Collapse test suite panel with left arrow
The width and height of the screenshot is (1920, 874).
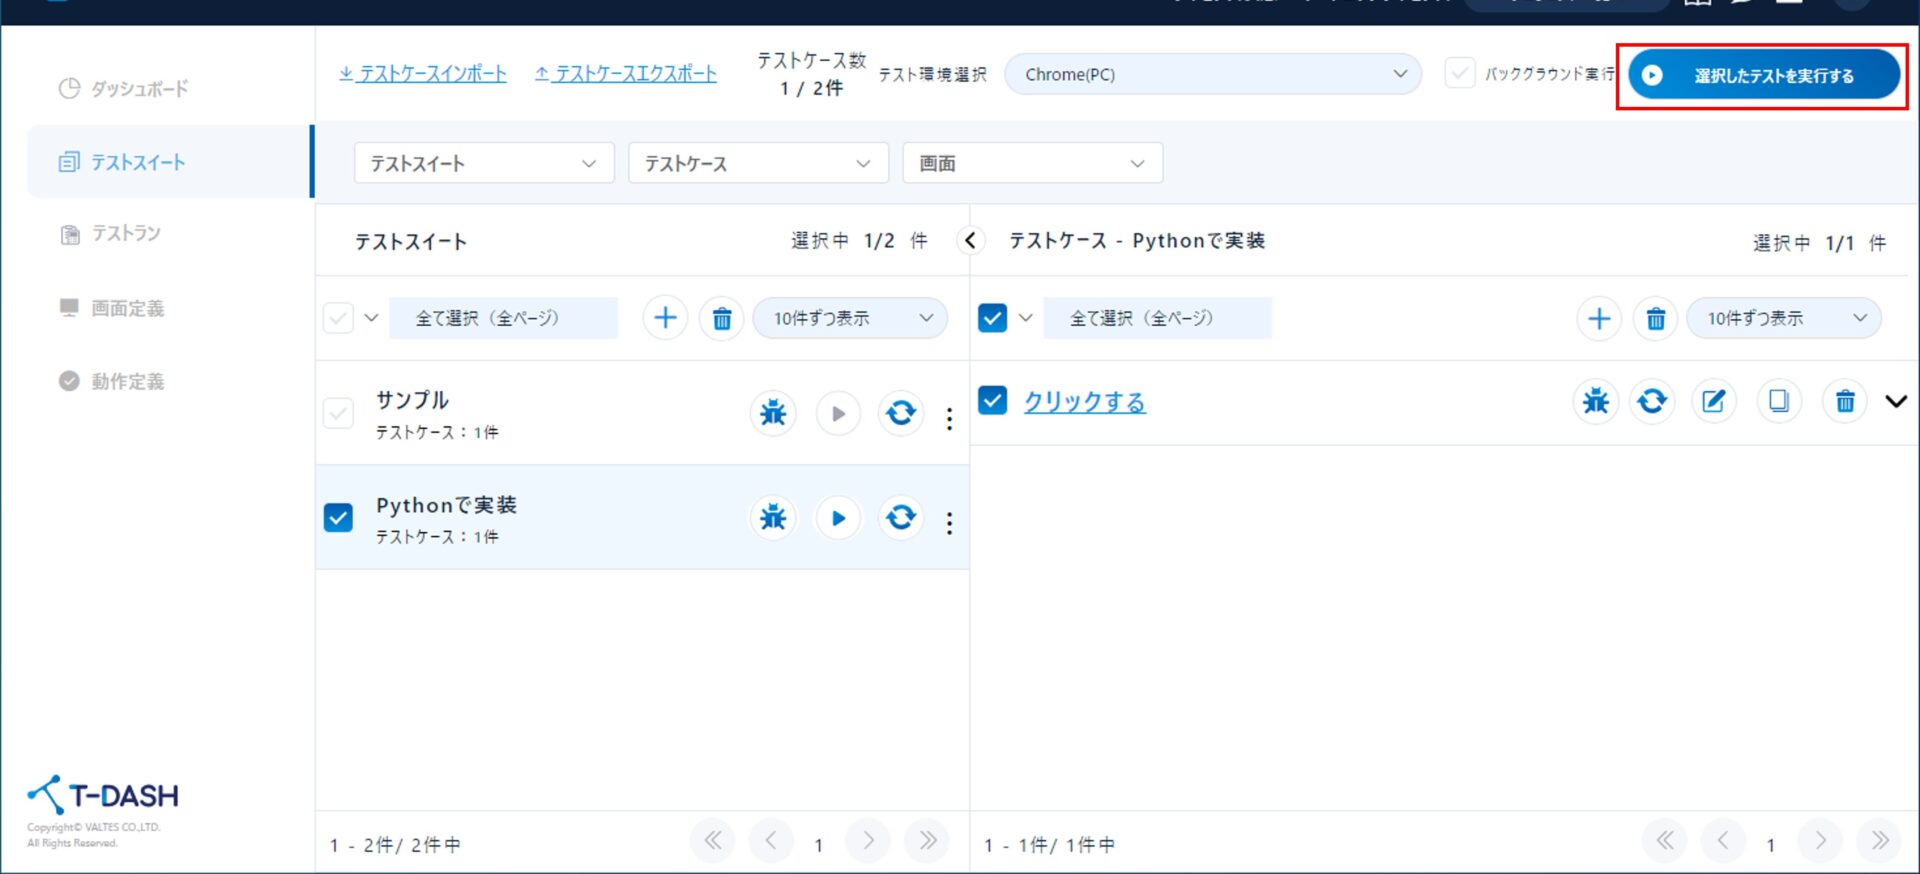[970, 241]
